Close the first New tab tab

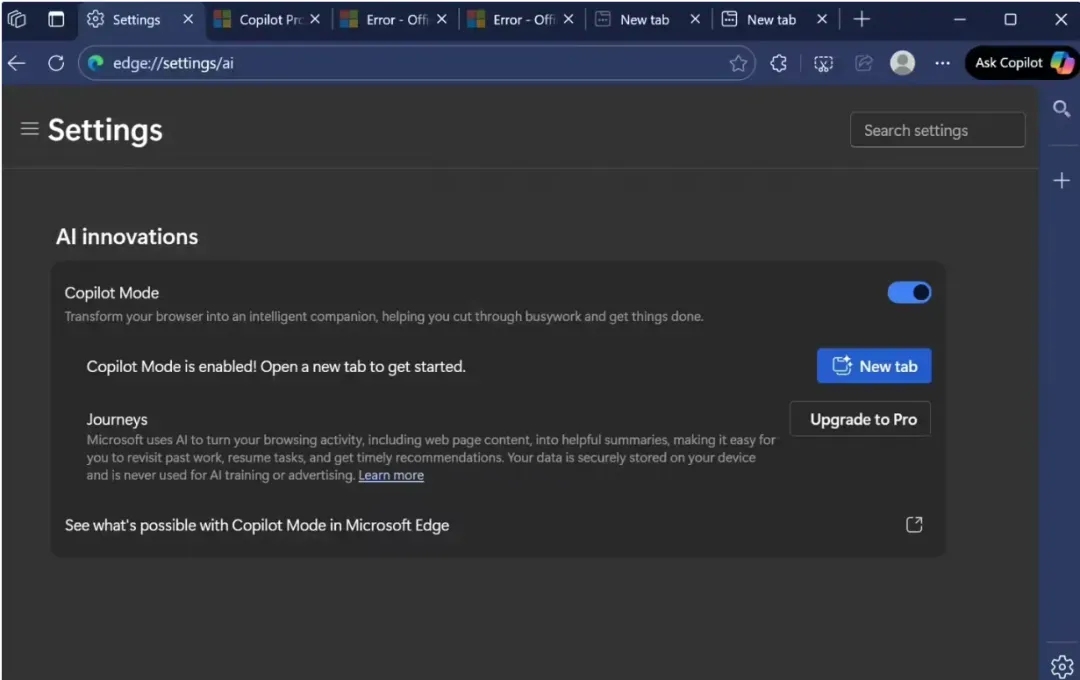click(695, 19)
